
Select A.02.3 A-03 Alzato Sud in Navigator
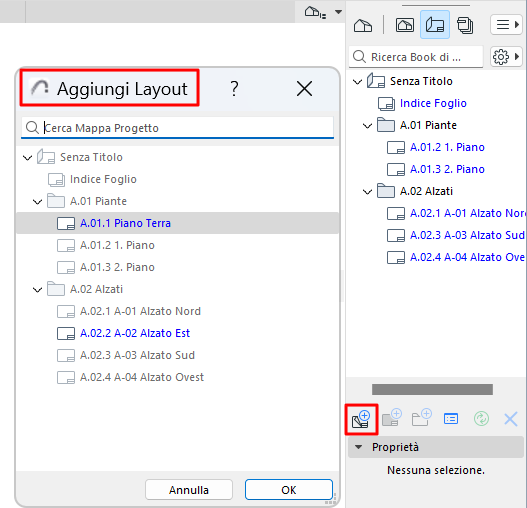(x=467, y=235)
